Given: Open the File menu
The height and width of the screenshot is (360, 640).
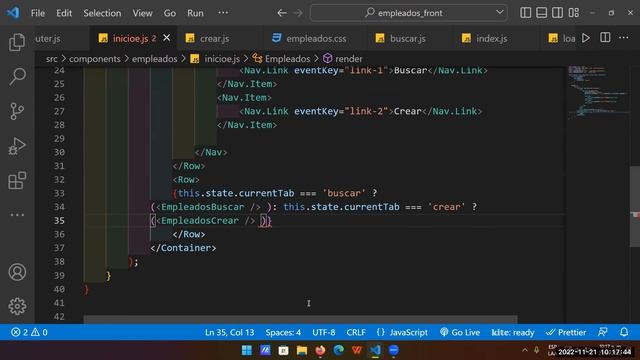Looking at the screenshot, I should point(38,13).
